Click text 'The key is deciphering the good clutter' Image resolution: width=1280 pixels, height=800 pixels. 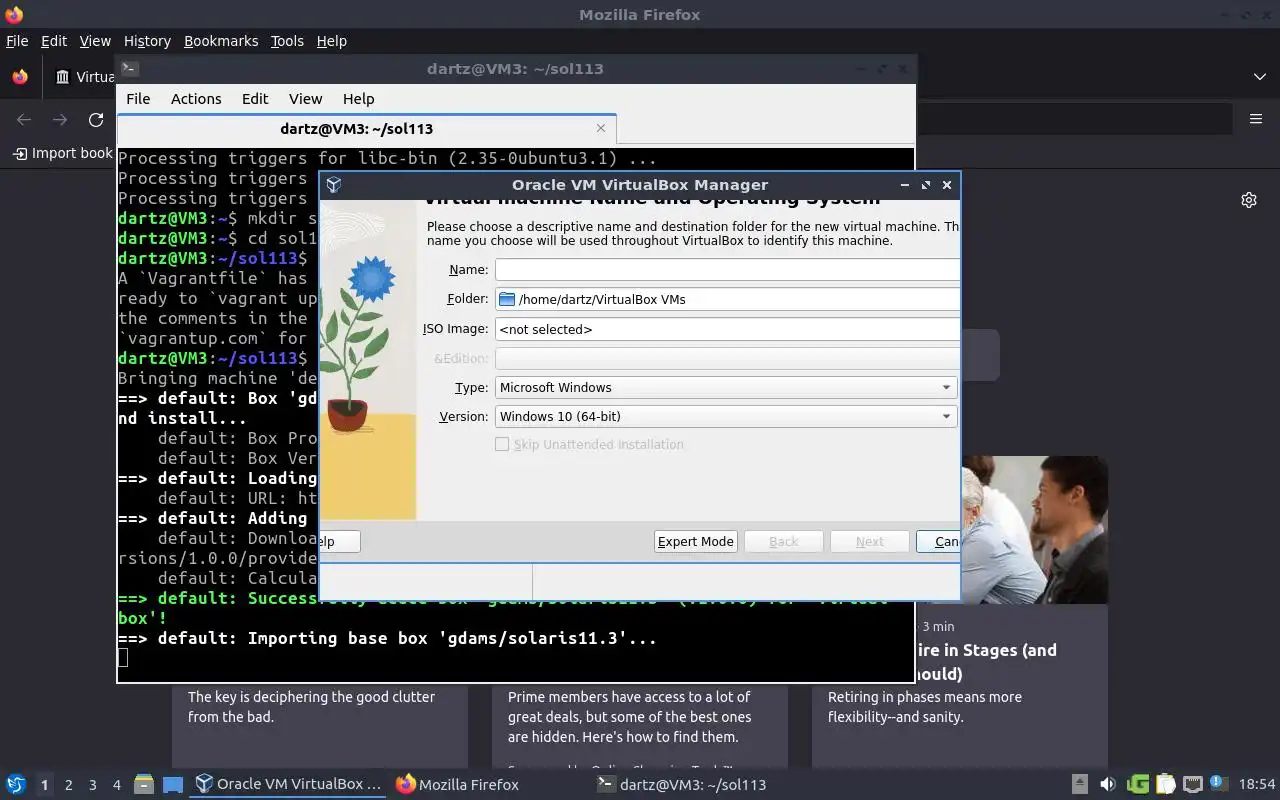tap(311, 697)
